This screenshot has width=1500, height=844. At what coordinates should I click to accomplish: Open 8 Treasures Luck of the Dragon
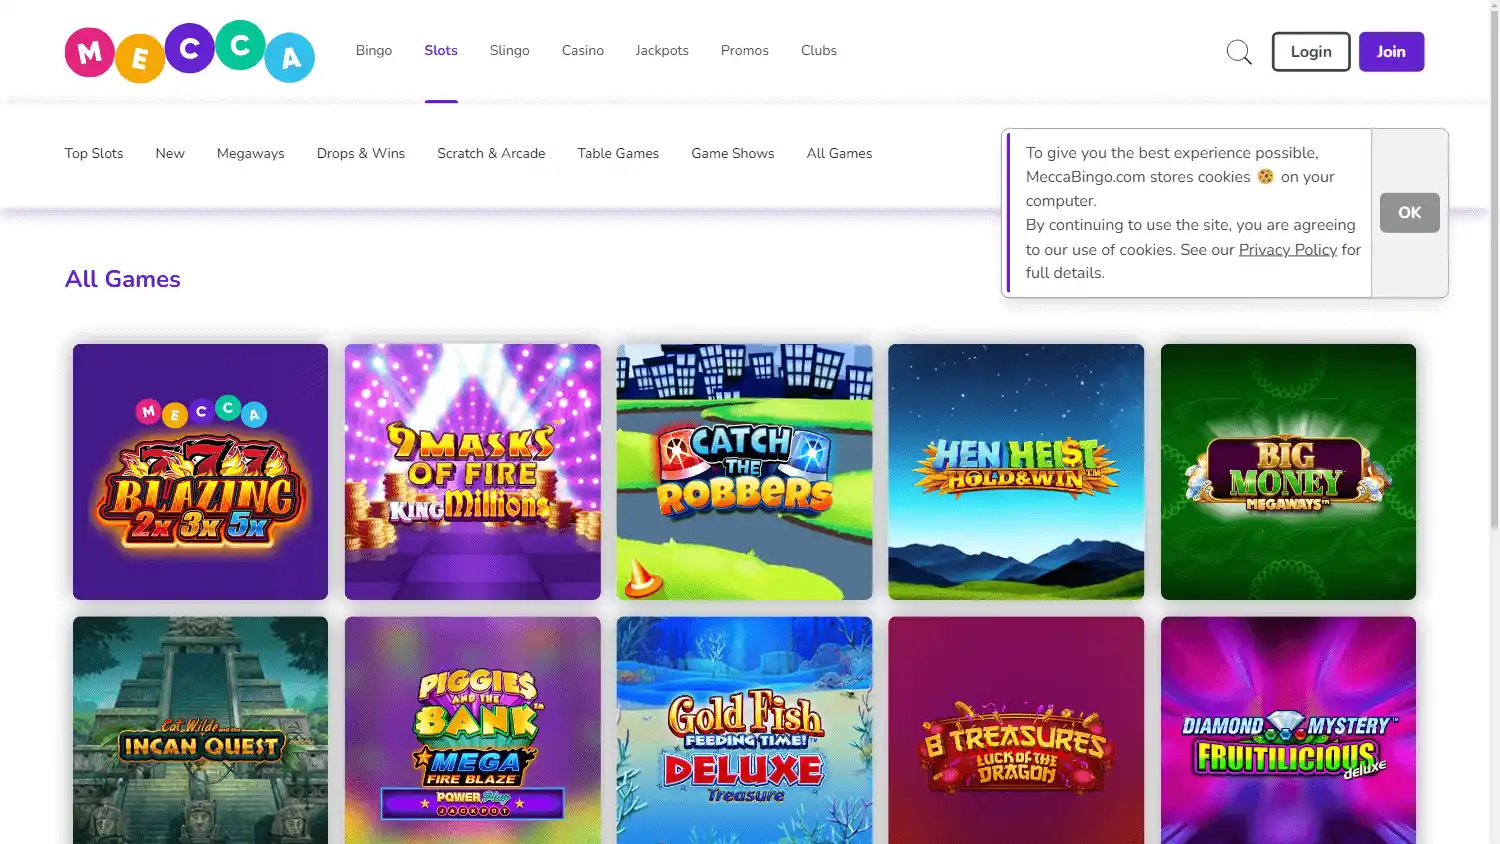[1016, 730]
